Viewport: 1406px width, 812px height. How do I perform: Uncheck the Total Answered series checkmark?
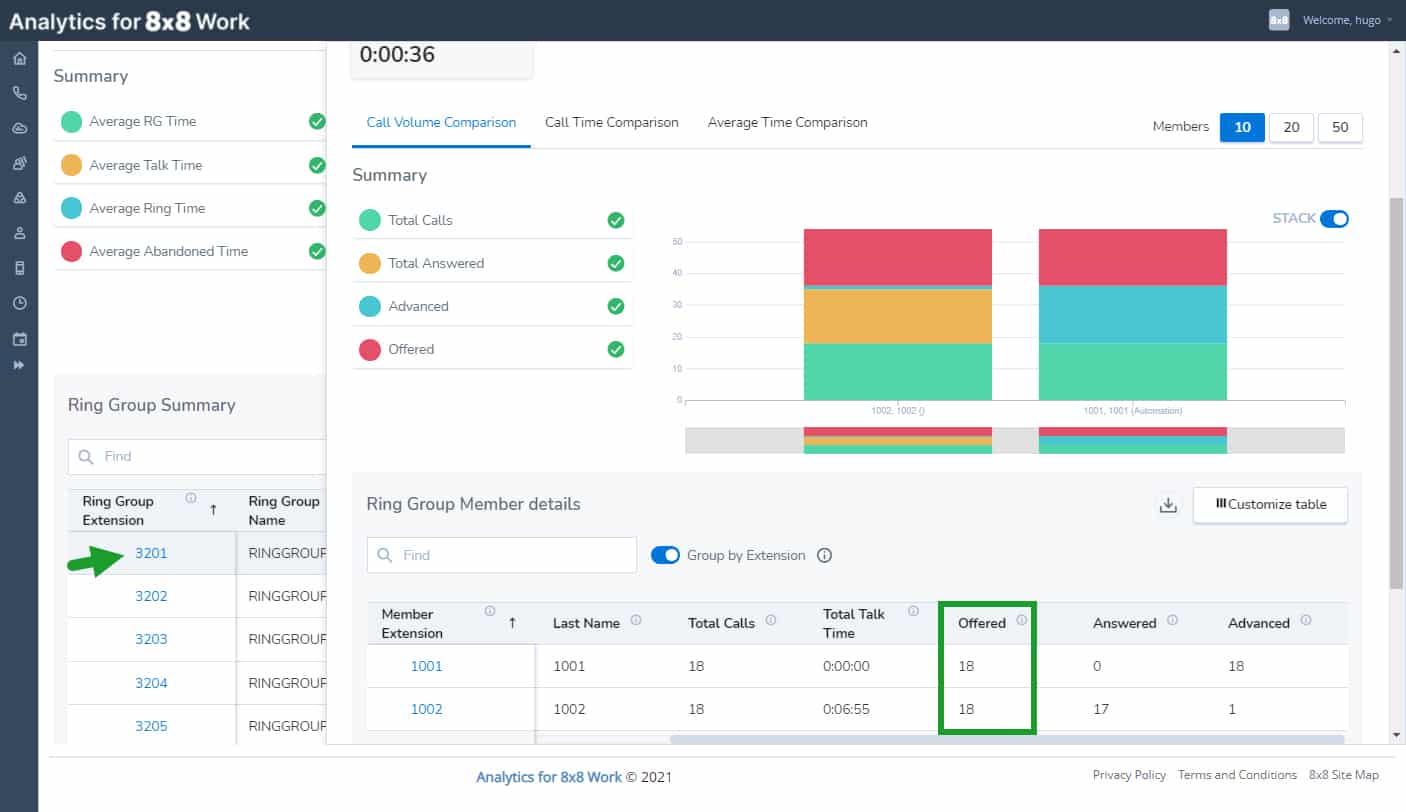(616, 263)
